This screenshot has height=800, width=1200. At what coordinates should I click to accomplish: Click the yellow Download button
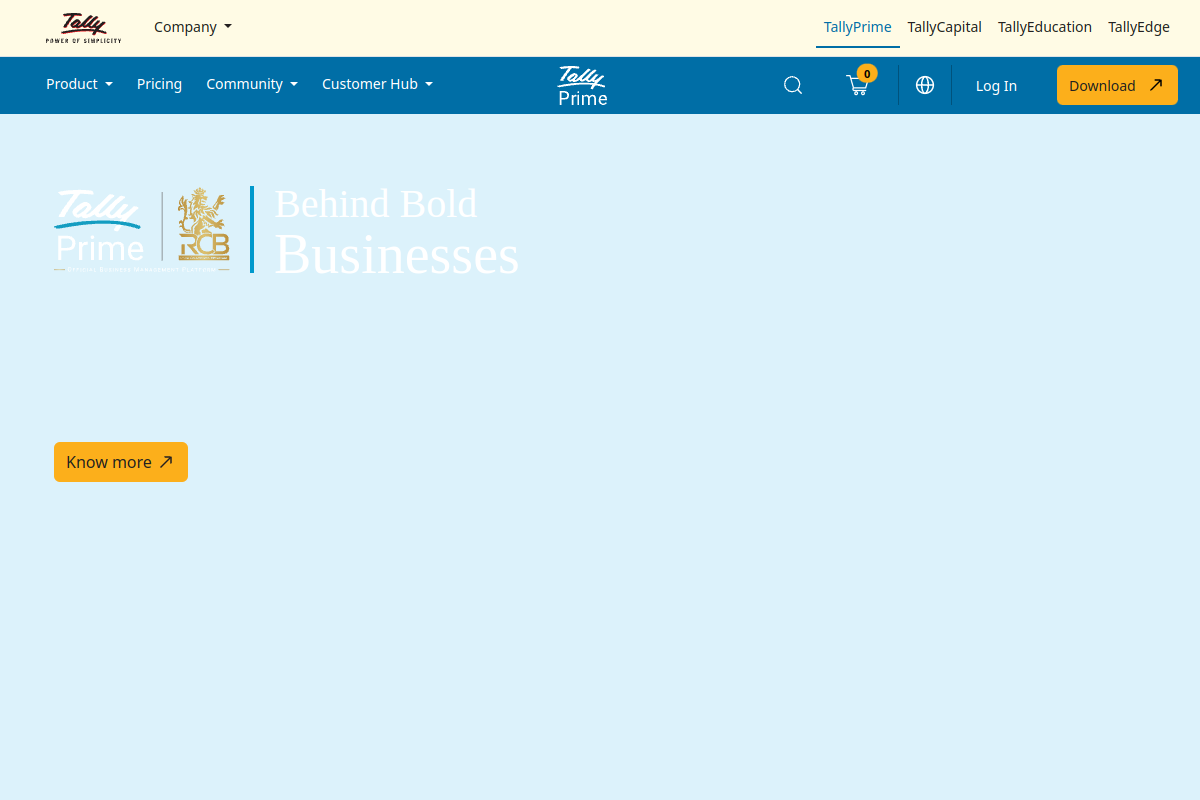coord(1117,85)
